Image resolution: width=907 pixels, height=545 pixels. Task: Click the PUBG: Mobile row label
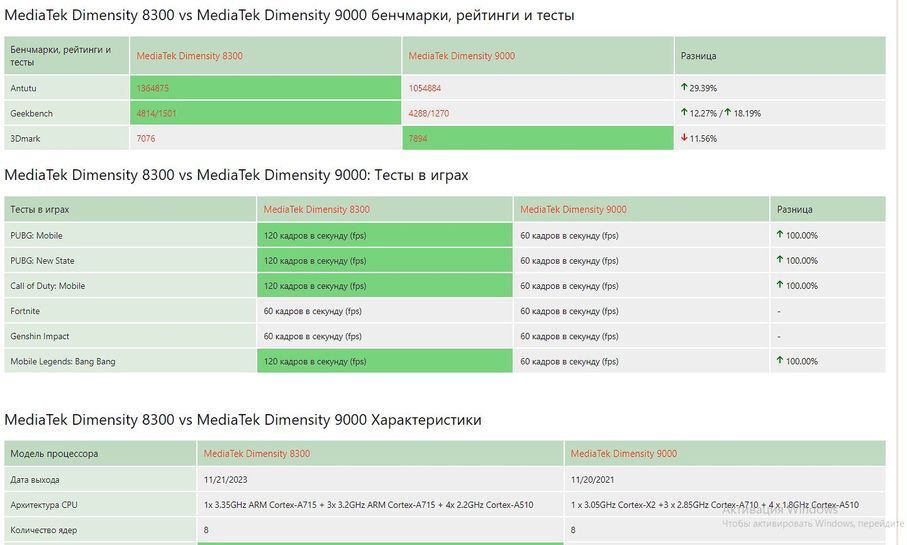(36, 235)
